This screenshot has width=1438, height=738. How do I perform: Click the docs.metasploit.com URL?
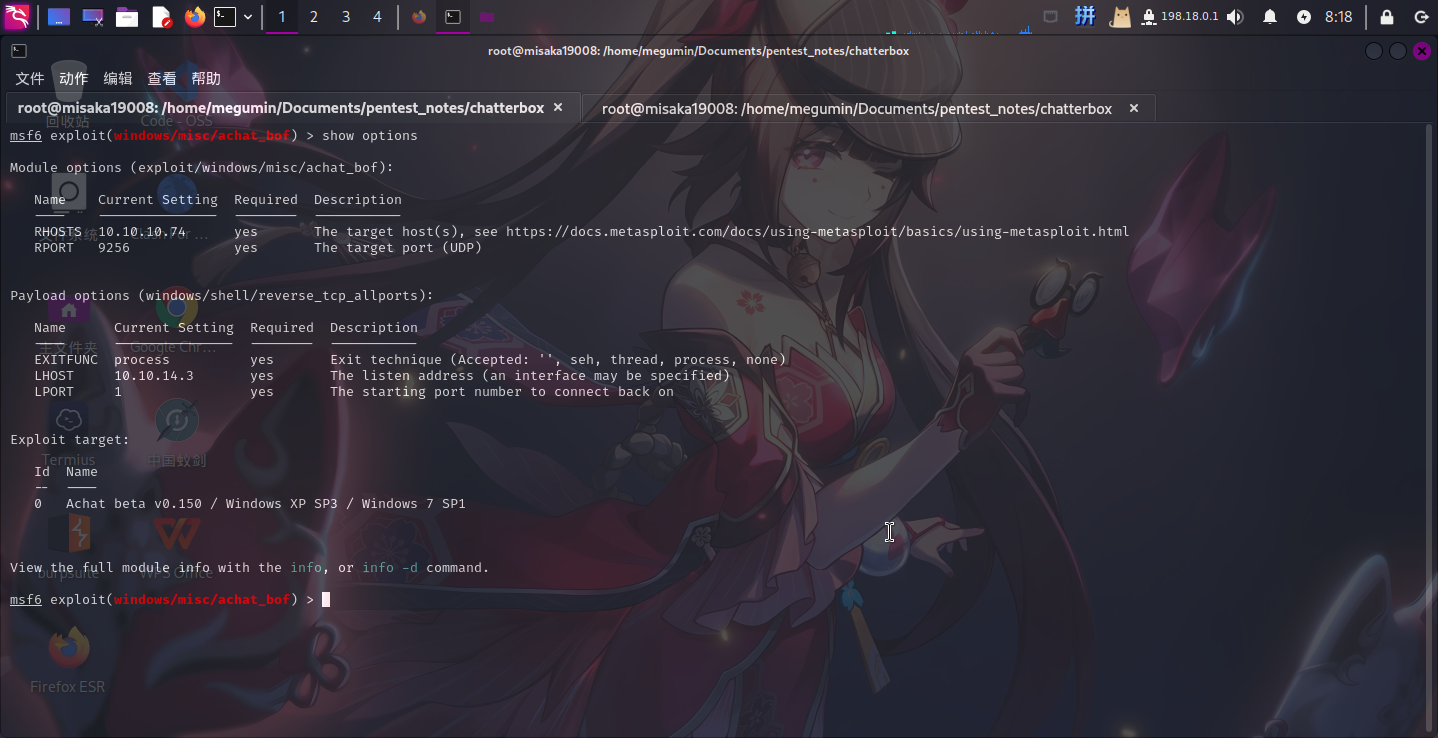(x=817, y=232)
